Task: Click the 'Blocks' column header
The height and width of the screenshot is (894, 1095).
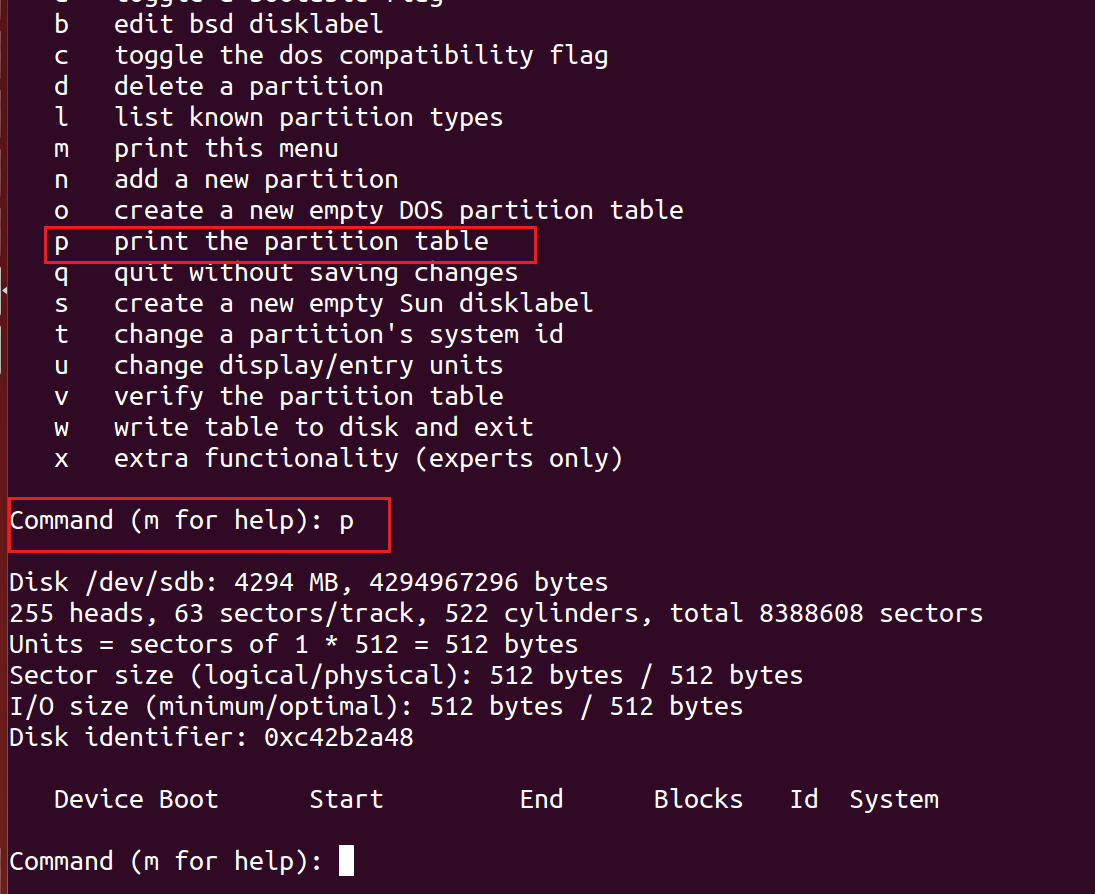Action: (x=698, y=799)
